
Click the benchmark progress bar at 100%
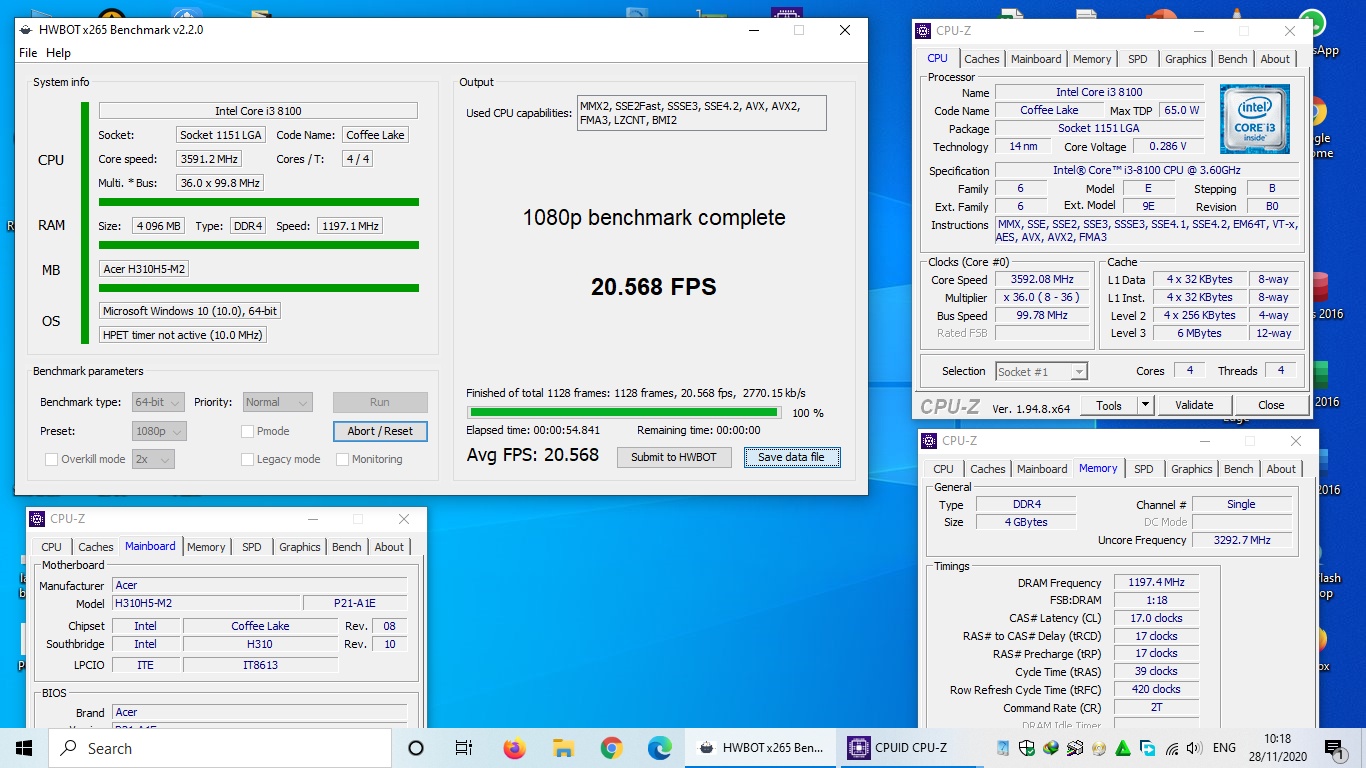624,412
